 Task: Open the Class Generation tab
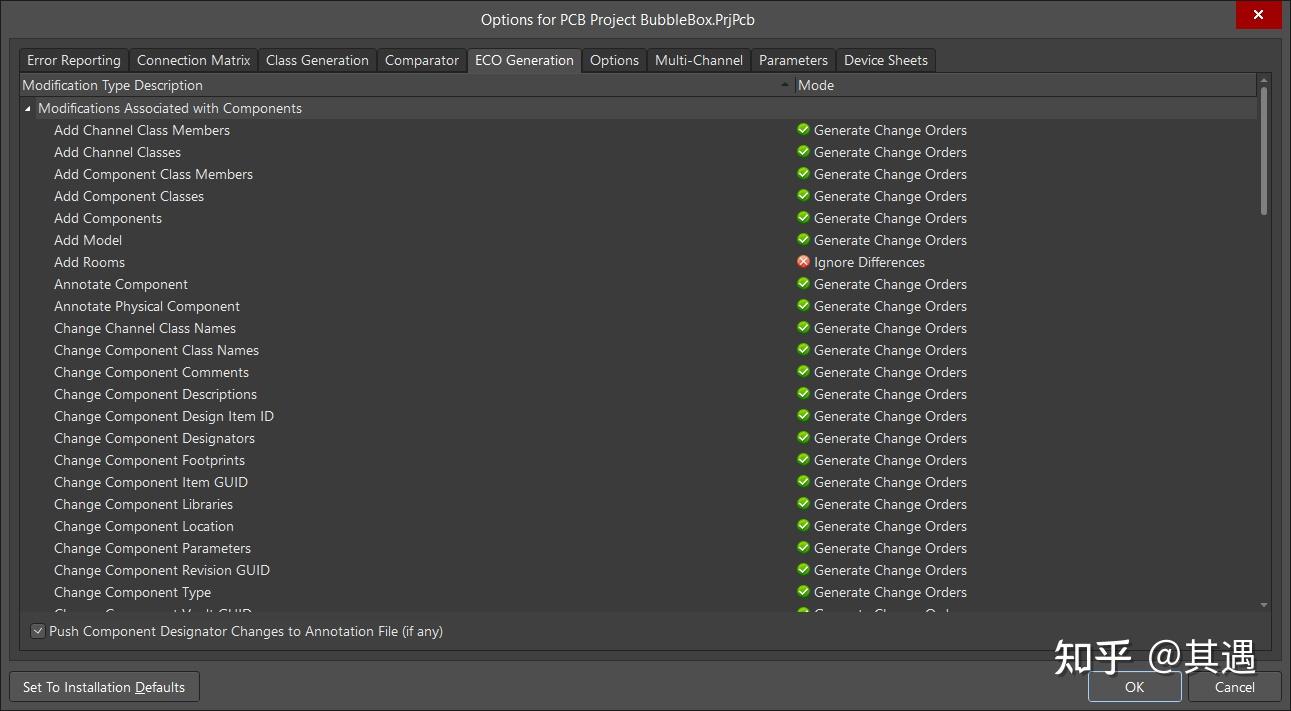coord(317,60)
